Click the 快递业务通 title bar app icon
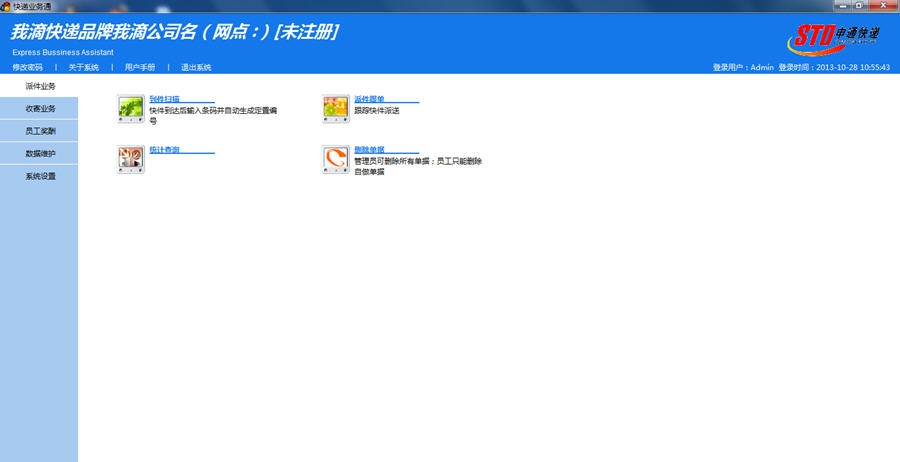 [6, 6]
